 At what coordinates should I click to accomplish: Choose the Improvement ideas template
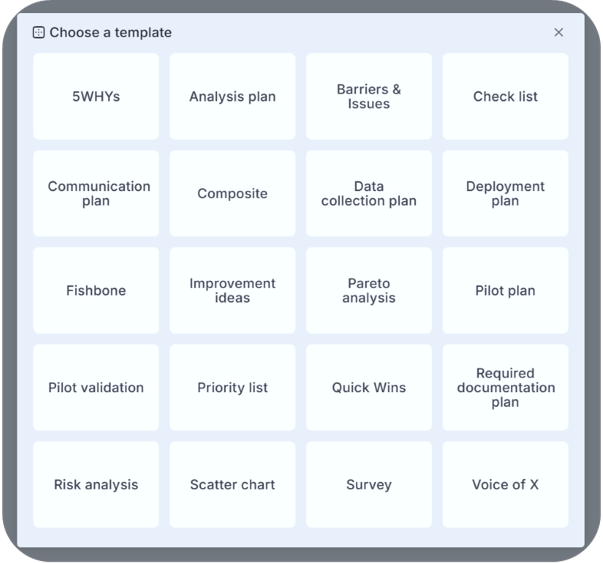pos(232,291)
